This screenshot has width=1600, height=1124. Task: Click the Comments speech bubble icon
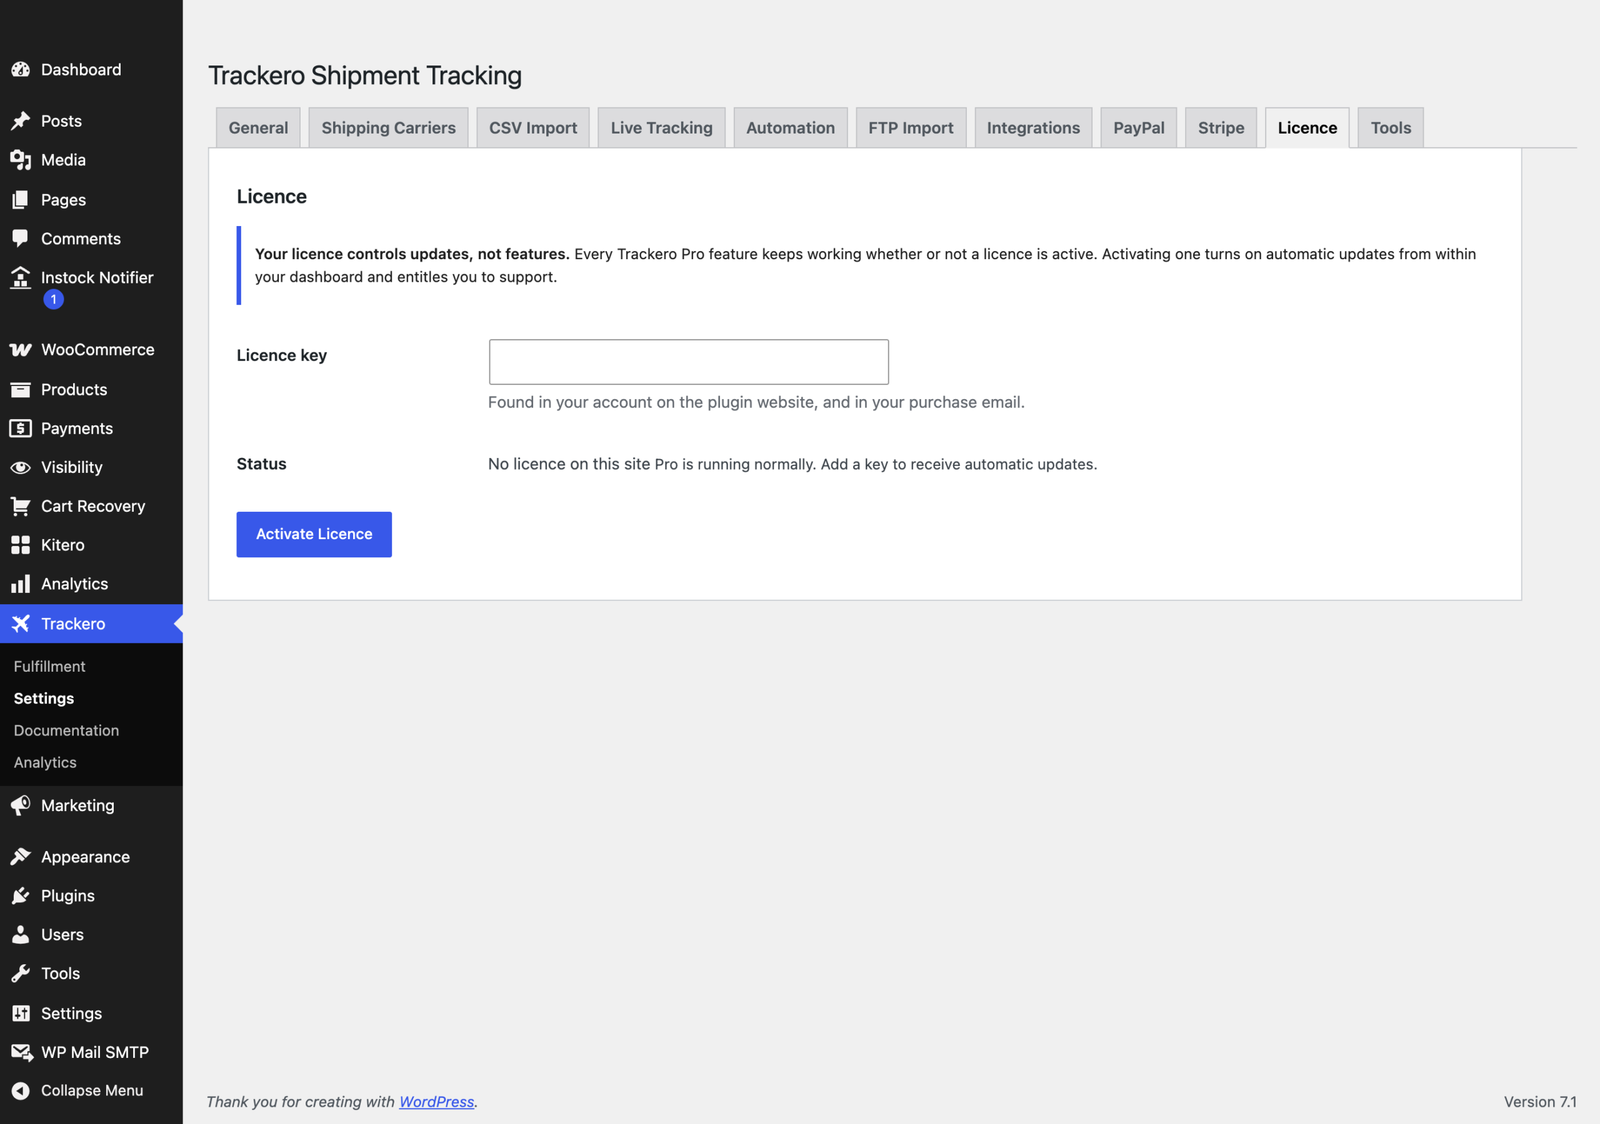pos(20,239)
